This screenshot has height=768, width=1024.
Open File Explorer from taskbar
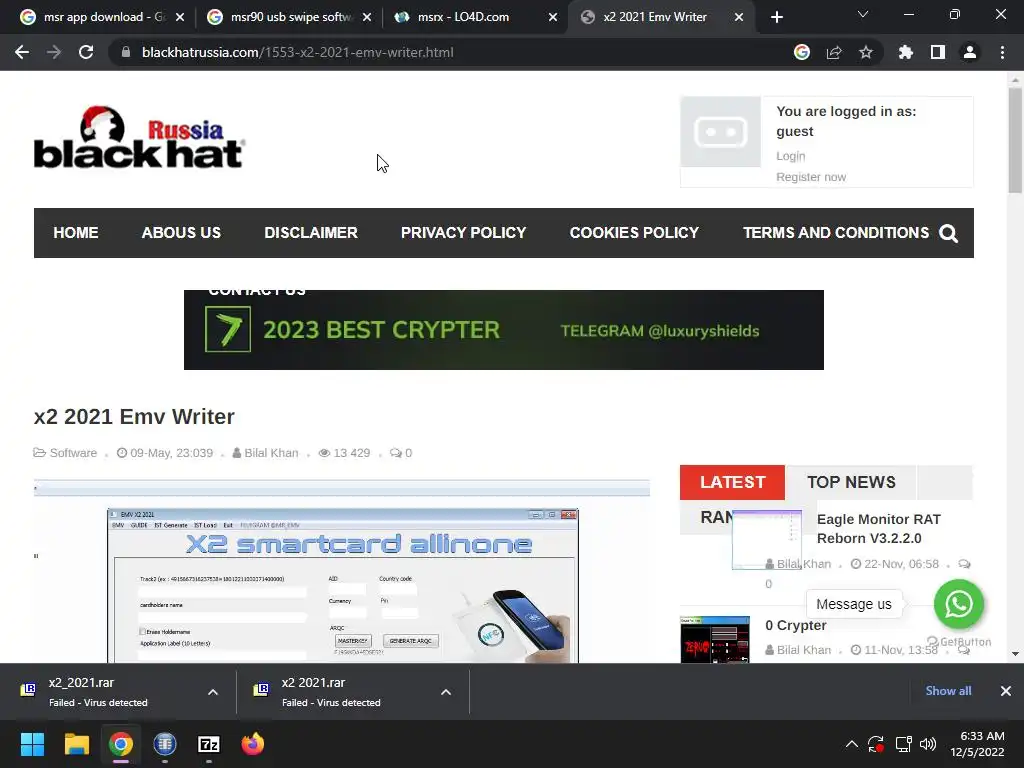click(x=76, y=744)
